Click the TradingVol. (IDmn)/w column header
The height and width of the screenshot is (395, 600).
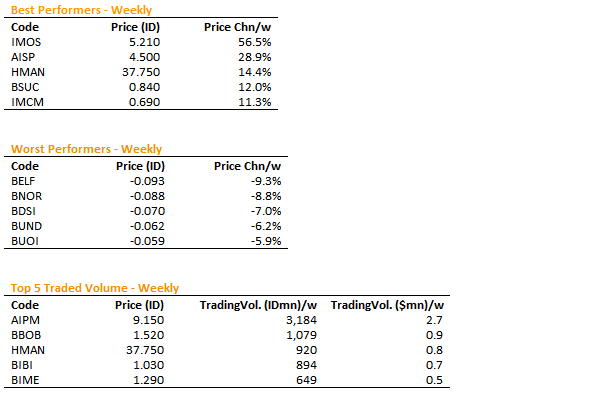click(x=258, y=305)
